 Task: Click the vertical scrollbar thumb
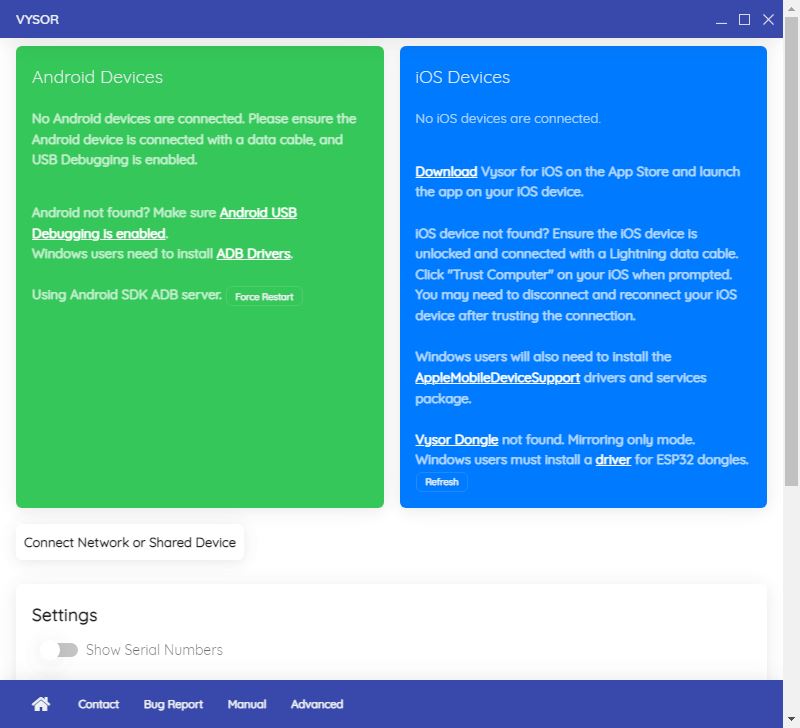(x=791, y=253)
